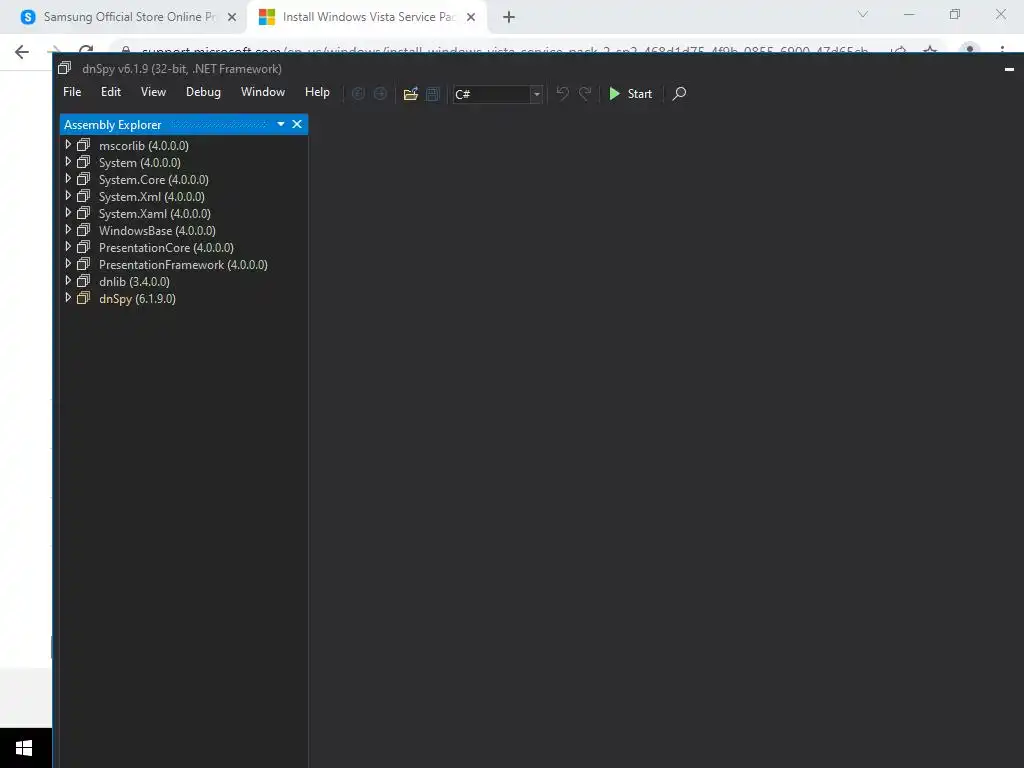The width and height of the screenshot is (1024, 768).
Task: Close the Assembly Explorer panel
Action: tap(297, 124)
